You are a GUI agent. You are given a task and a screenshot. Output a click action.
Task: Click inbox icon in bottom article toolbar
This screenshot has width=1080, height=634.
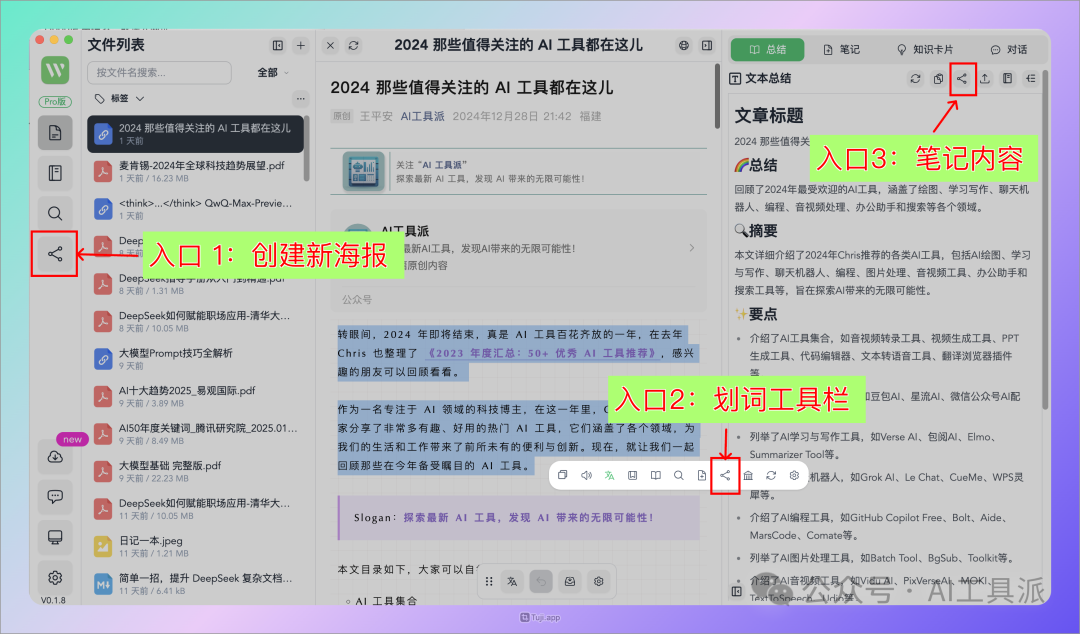point(570,582)
